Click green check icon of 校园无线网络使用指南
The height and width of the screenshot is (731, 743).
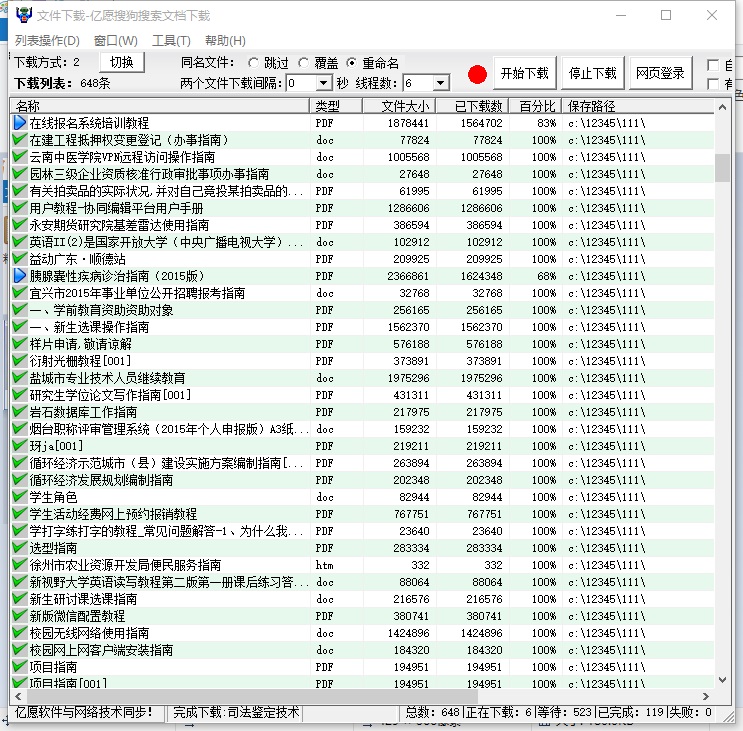(x=20, y=633)
